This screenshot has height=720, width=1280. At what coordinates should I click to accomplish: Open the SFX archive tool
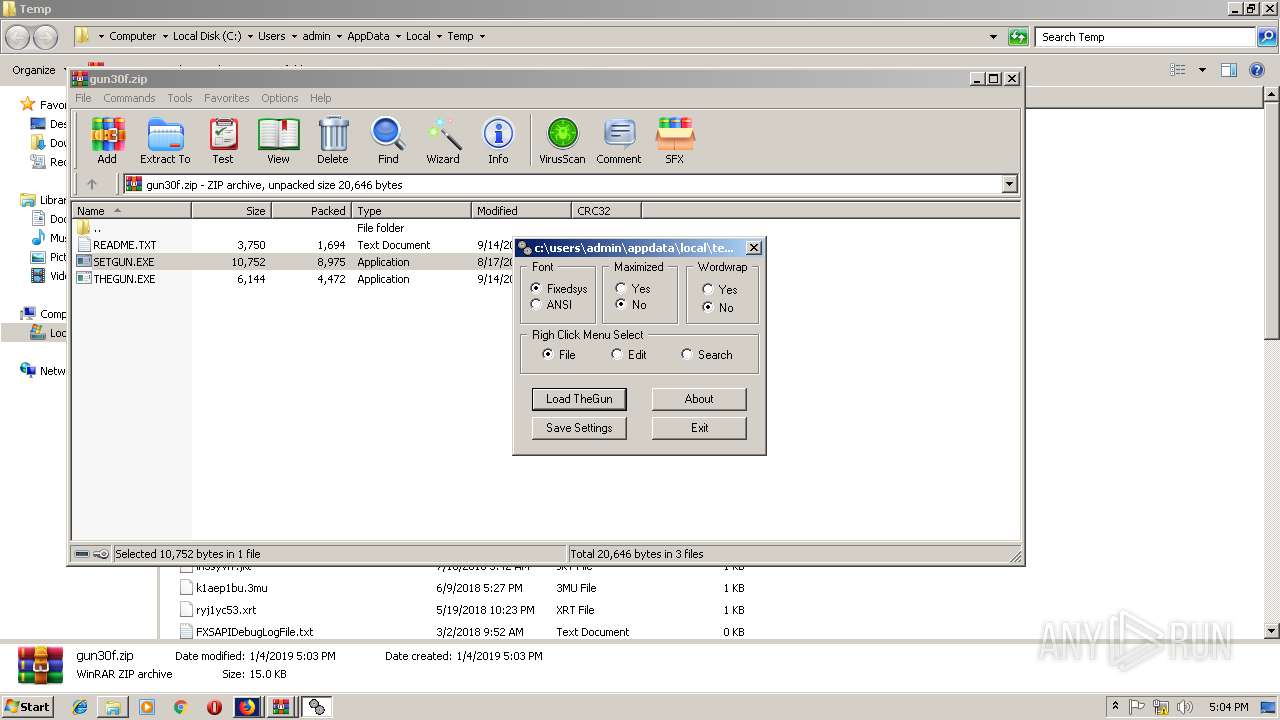coord(675,140)
